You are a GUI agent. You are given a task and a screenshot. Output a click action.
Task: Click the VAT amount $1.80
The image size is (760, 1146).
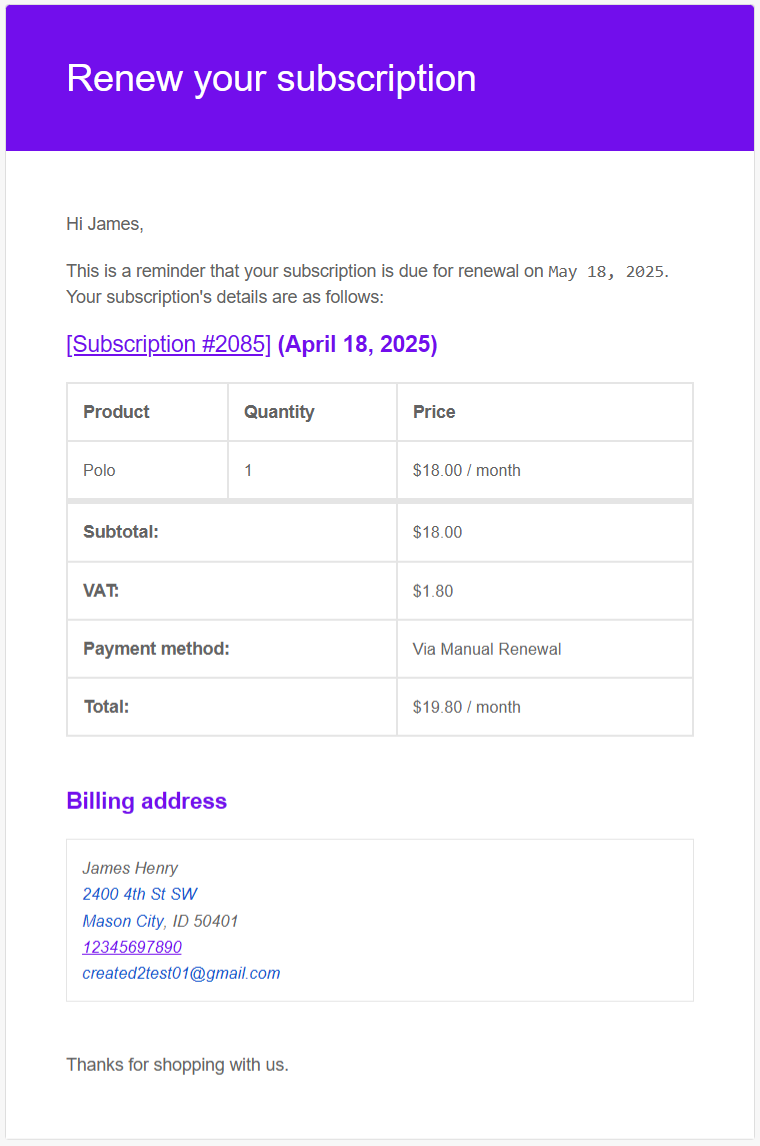click(433, 591)
